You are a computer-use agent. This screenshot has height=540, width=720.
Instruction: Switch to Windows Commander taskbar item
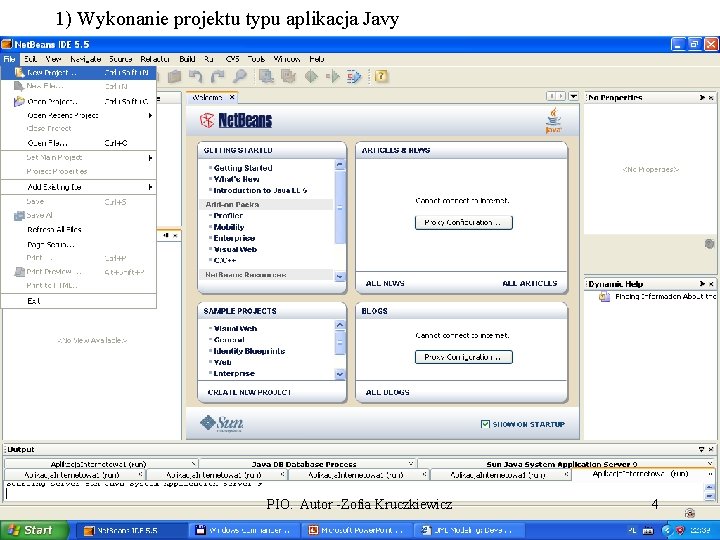click(x=244, y=530)
